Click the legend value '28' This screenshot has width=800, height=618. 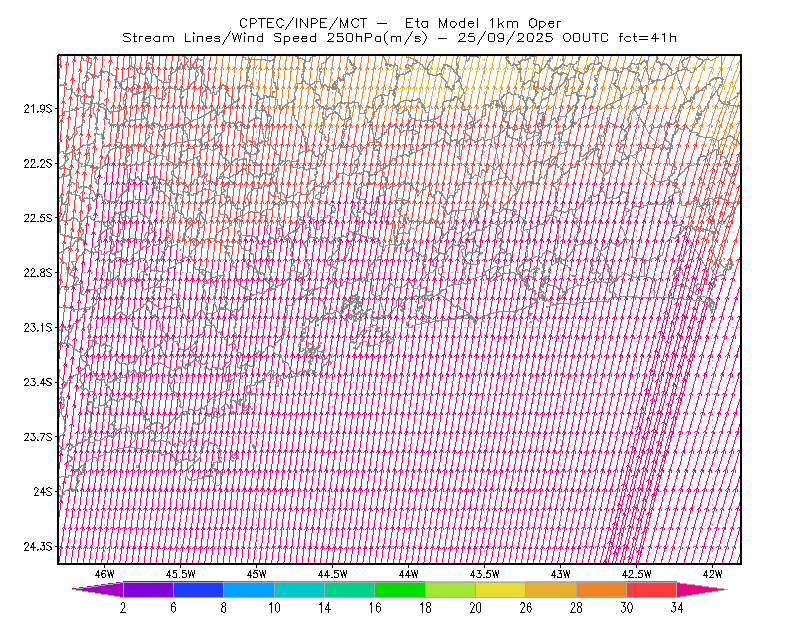pos(577,608)
